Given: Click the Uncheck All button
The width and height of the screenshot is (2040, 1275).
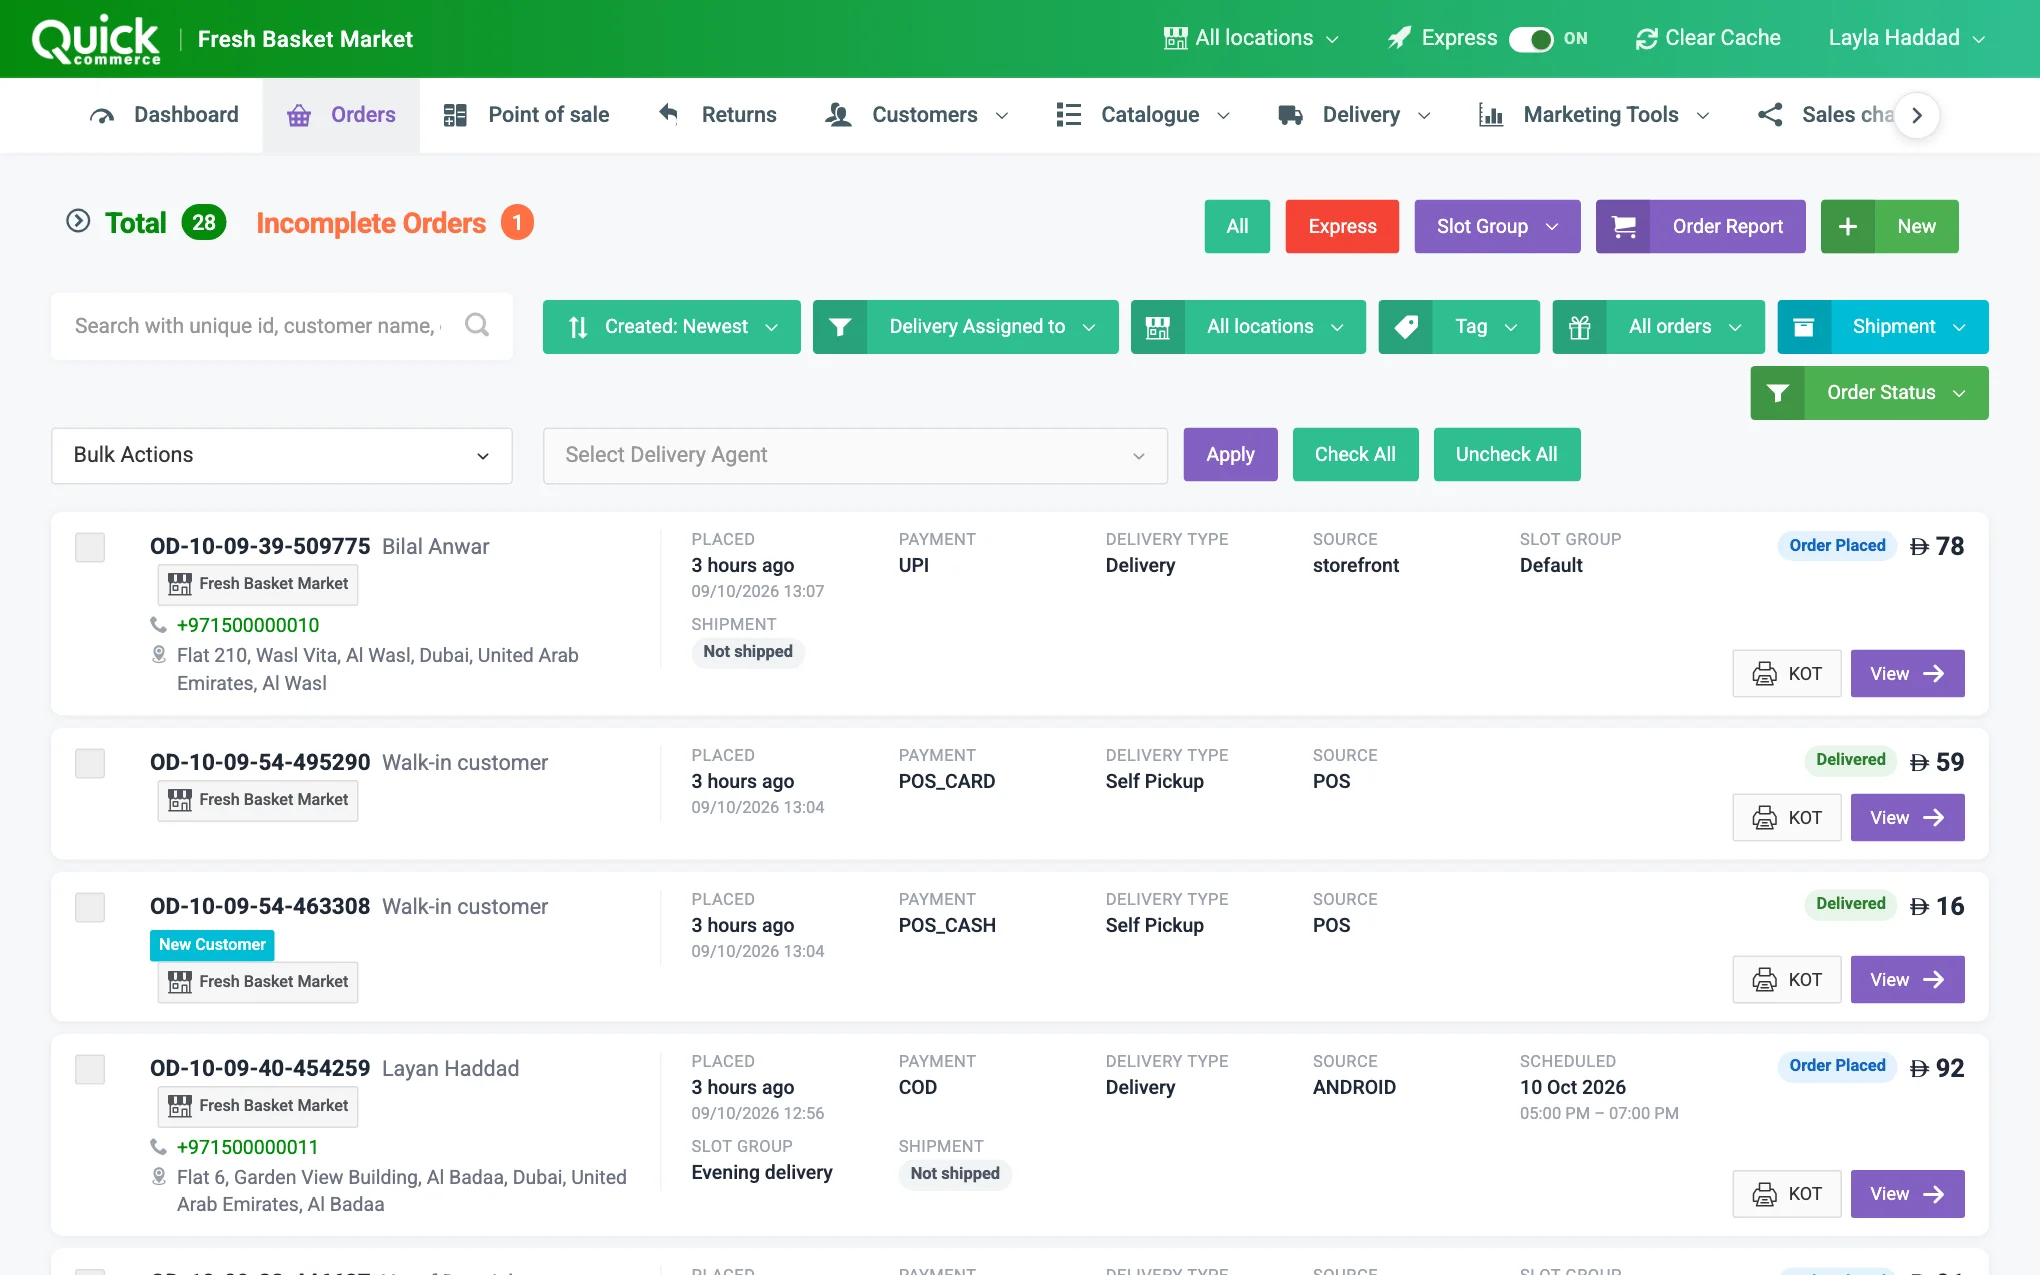Looking at the screenshot, I should (1507, 455).
